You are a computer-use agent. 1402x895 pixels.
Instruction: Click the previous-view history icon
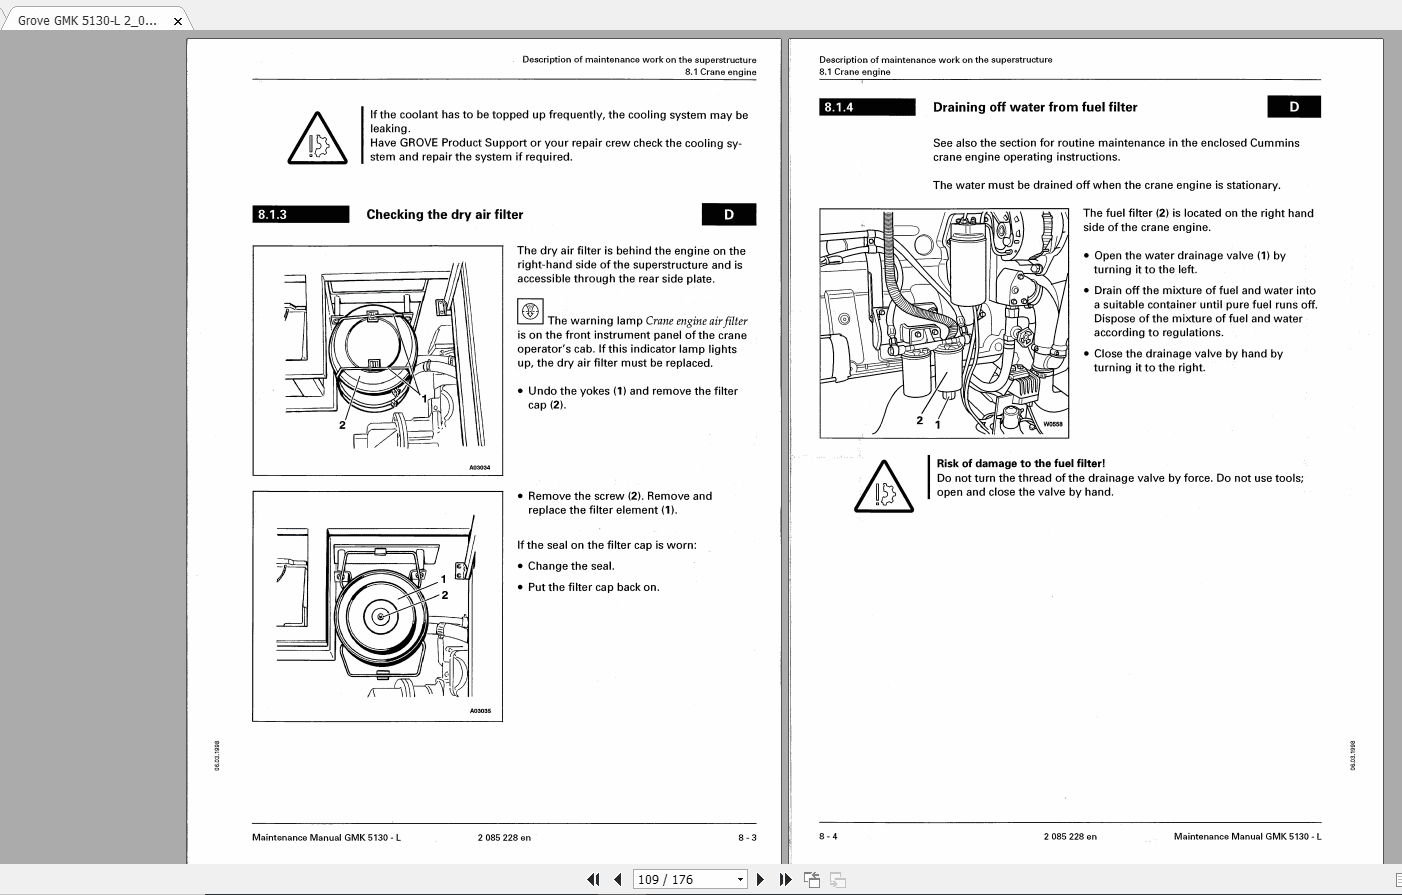(811, 878)
